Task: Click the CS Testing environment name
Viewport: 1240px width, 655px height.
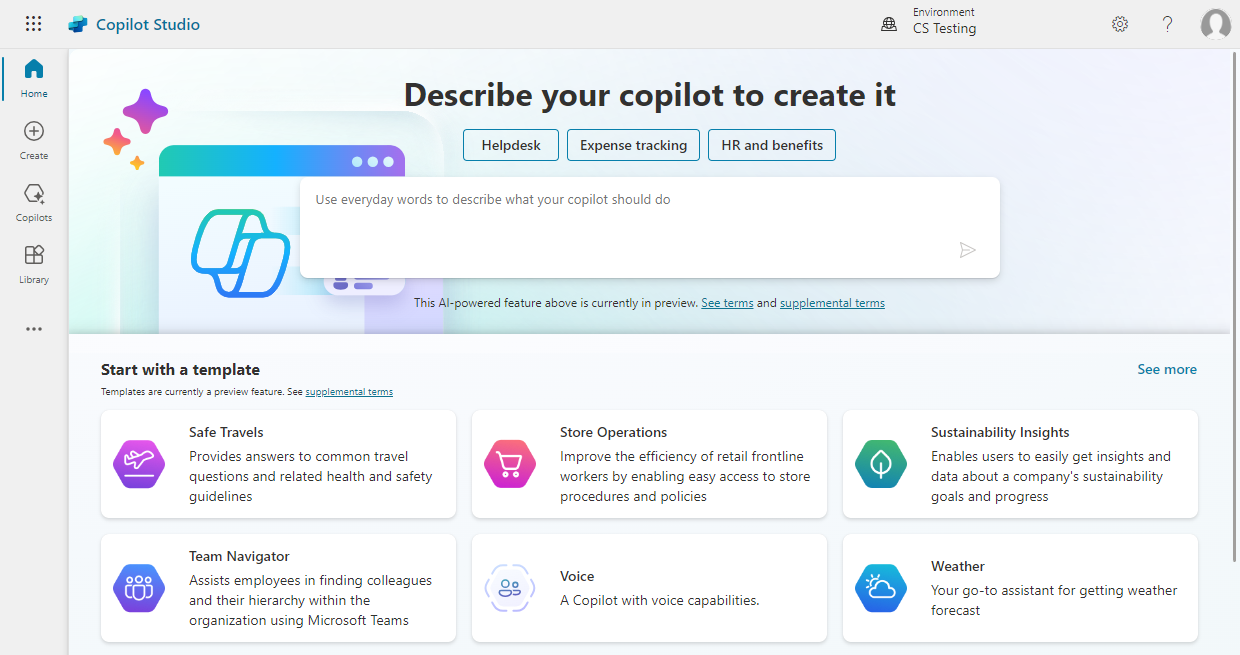Action: pos(944,29)
